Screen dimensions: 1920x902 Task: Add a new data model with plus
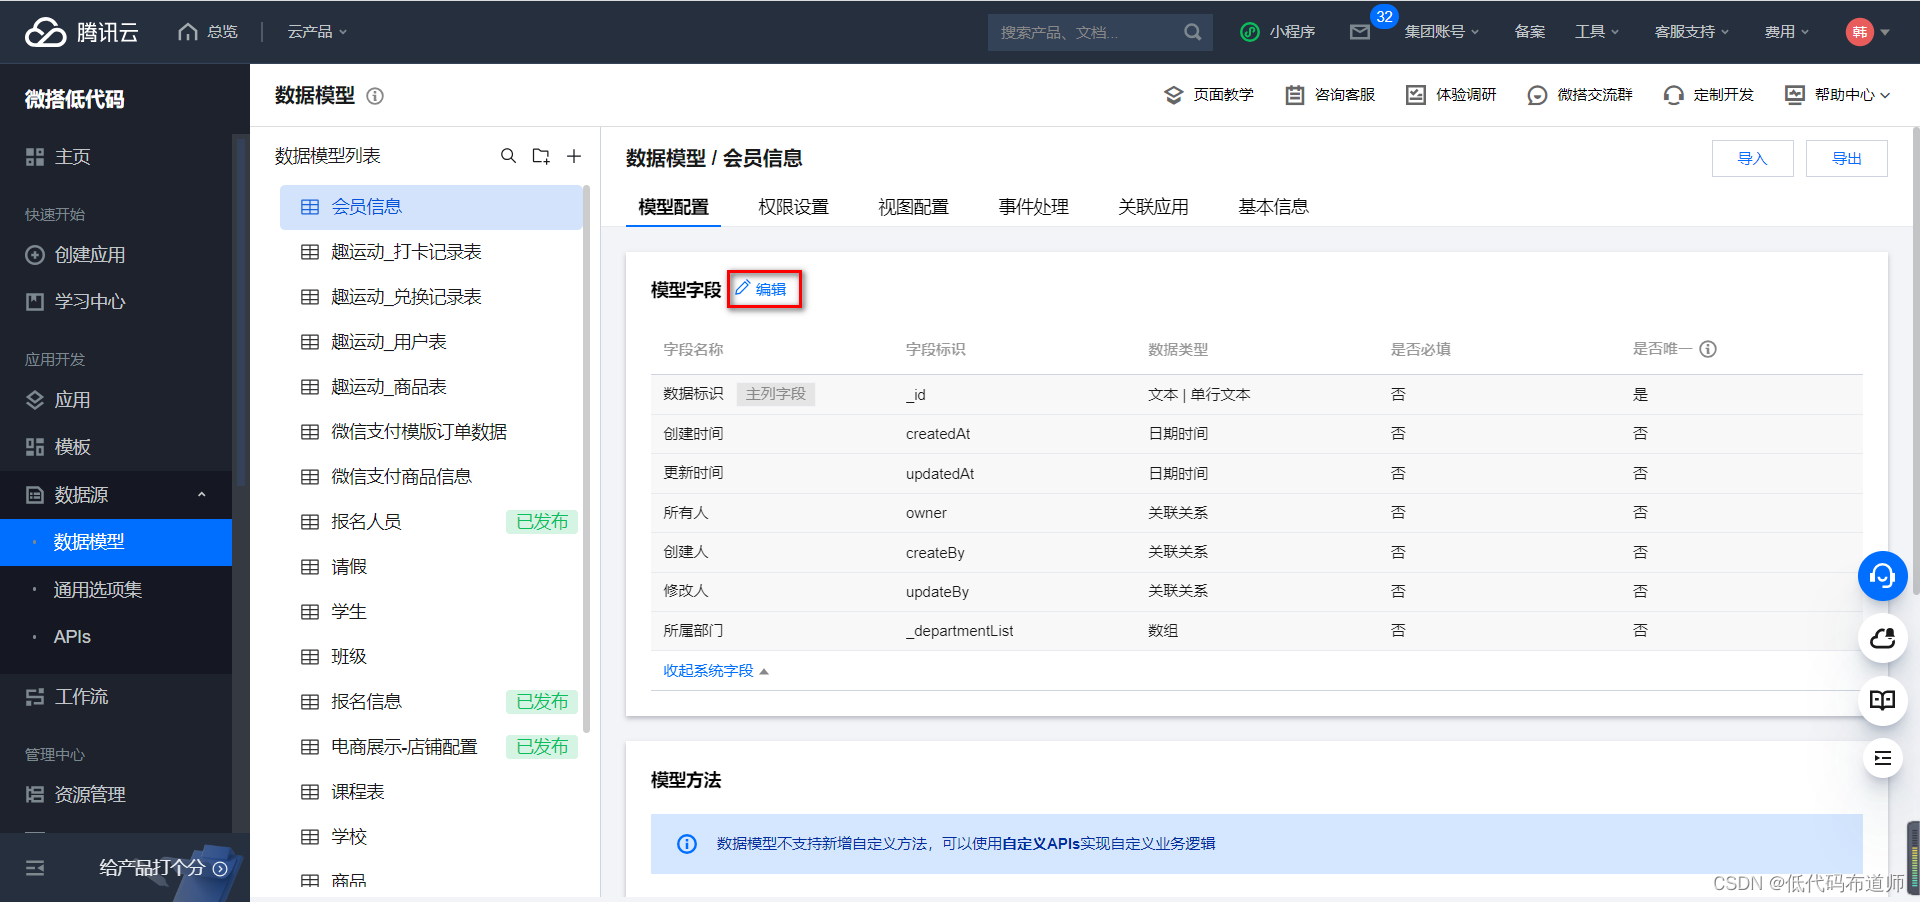[574, 156]
